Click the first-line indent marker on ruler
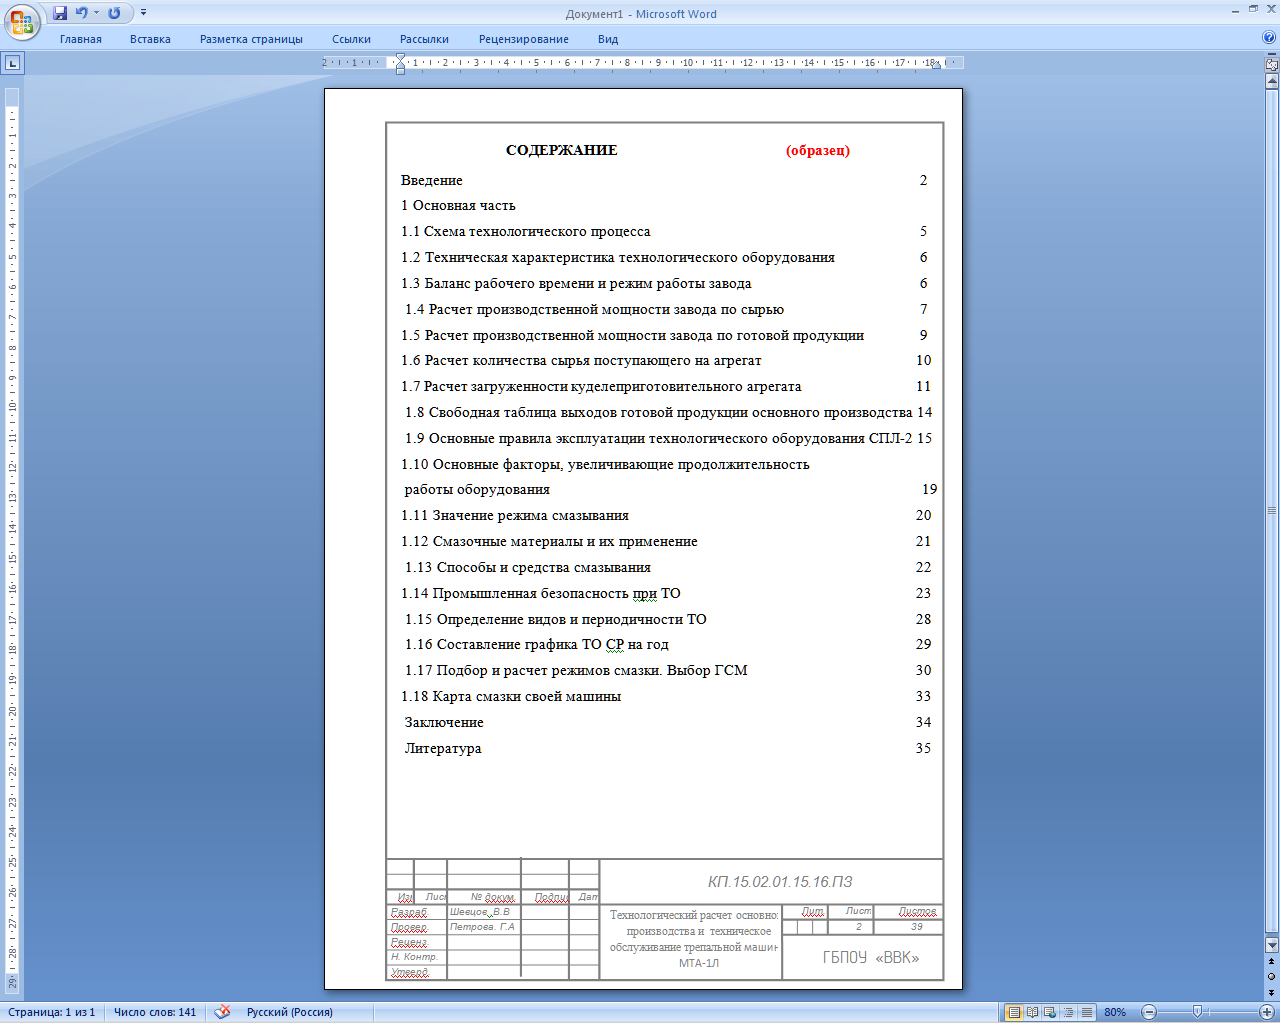This screenshot has height=1024, width=1280. [400, 59]
